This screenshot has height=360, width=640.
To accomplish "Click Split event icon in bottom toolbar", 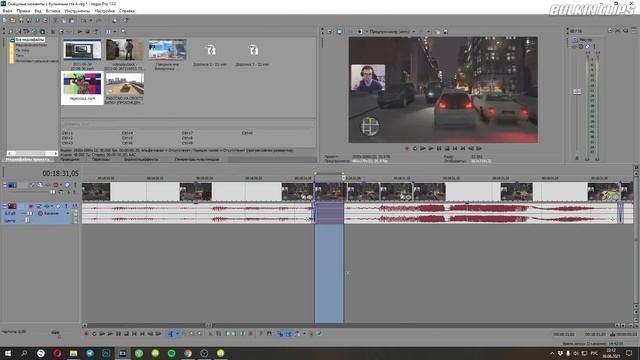I will [x=242, y=333].
